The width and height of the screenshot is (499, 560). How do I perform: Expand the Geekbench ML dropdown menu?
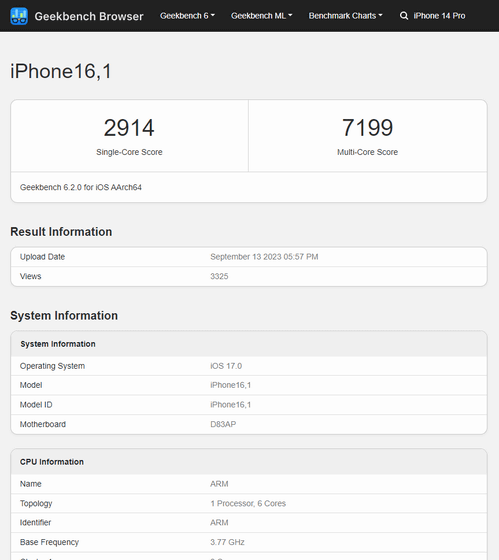[261, 16]
